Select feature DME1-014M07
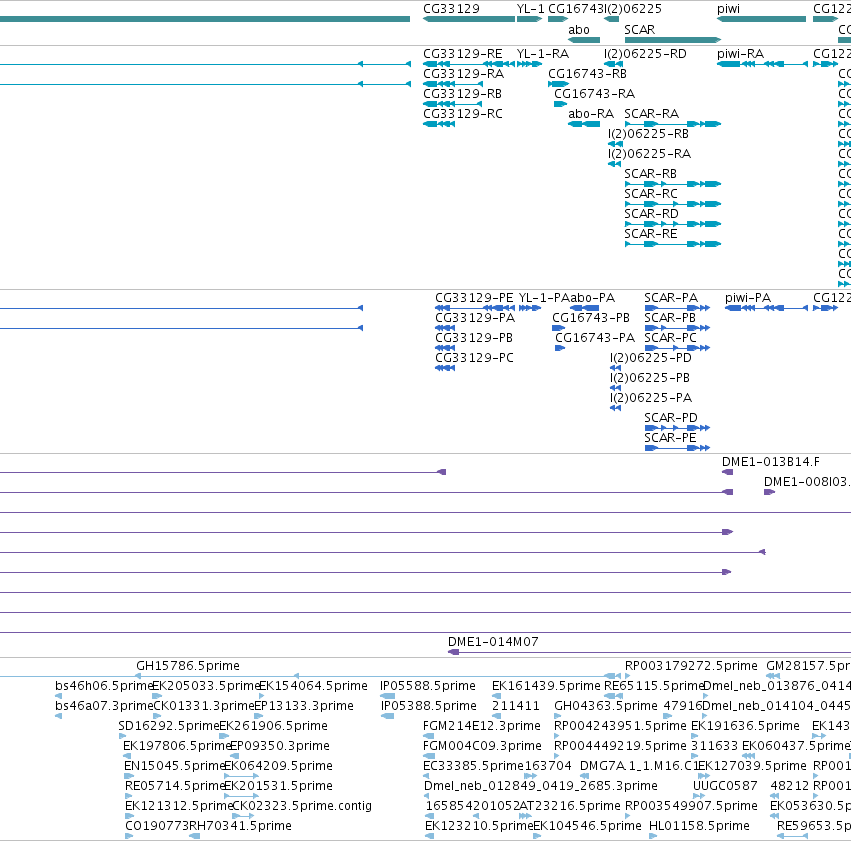The width and height of the screenshot is (851, 841). (649, 652)
